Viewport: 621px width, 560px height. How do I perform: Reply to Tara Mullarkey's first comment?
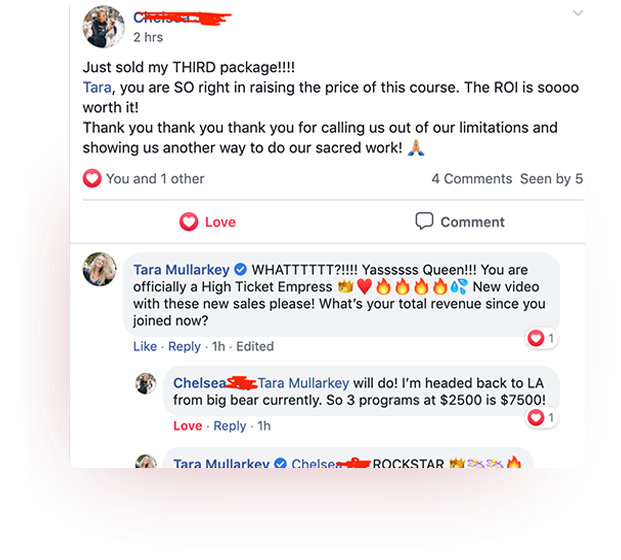pyautogui.click(x=184, y=347)
